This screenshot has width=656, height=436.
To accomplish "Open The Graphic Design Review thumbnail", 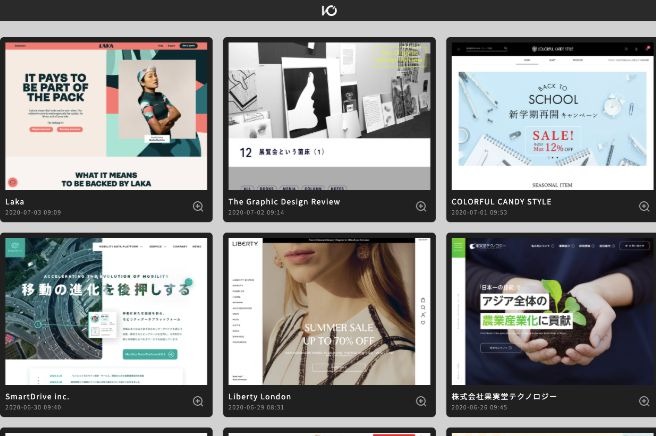I will tap(329, 116).
